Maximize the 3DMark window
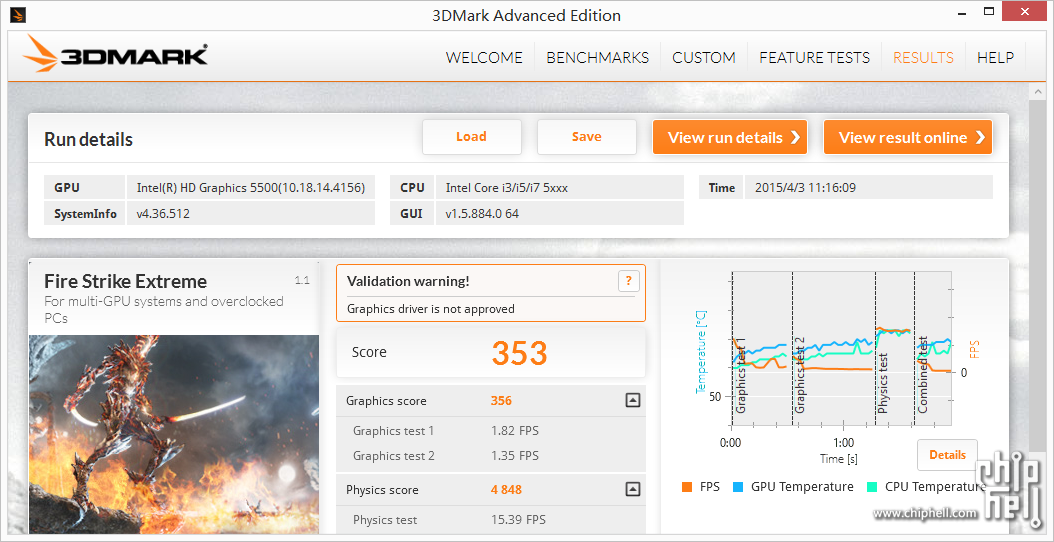This screenshot has height=542, width=1054. 988,12
